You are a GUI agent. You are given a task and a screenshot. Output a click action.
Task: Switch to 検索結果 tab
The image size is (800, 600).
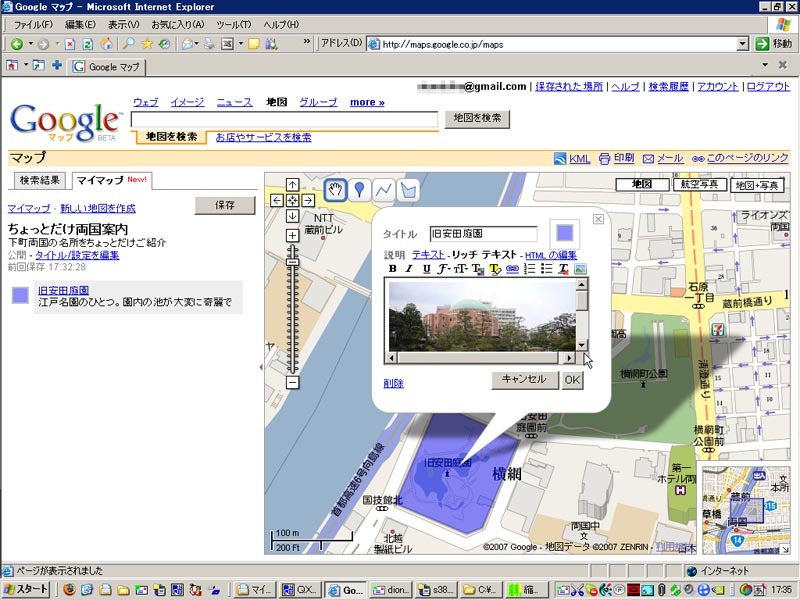40,180
